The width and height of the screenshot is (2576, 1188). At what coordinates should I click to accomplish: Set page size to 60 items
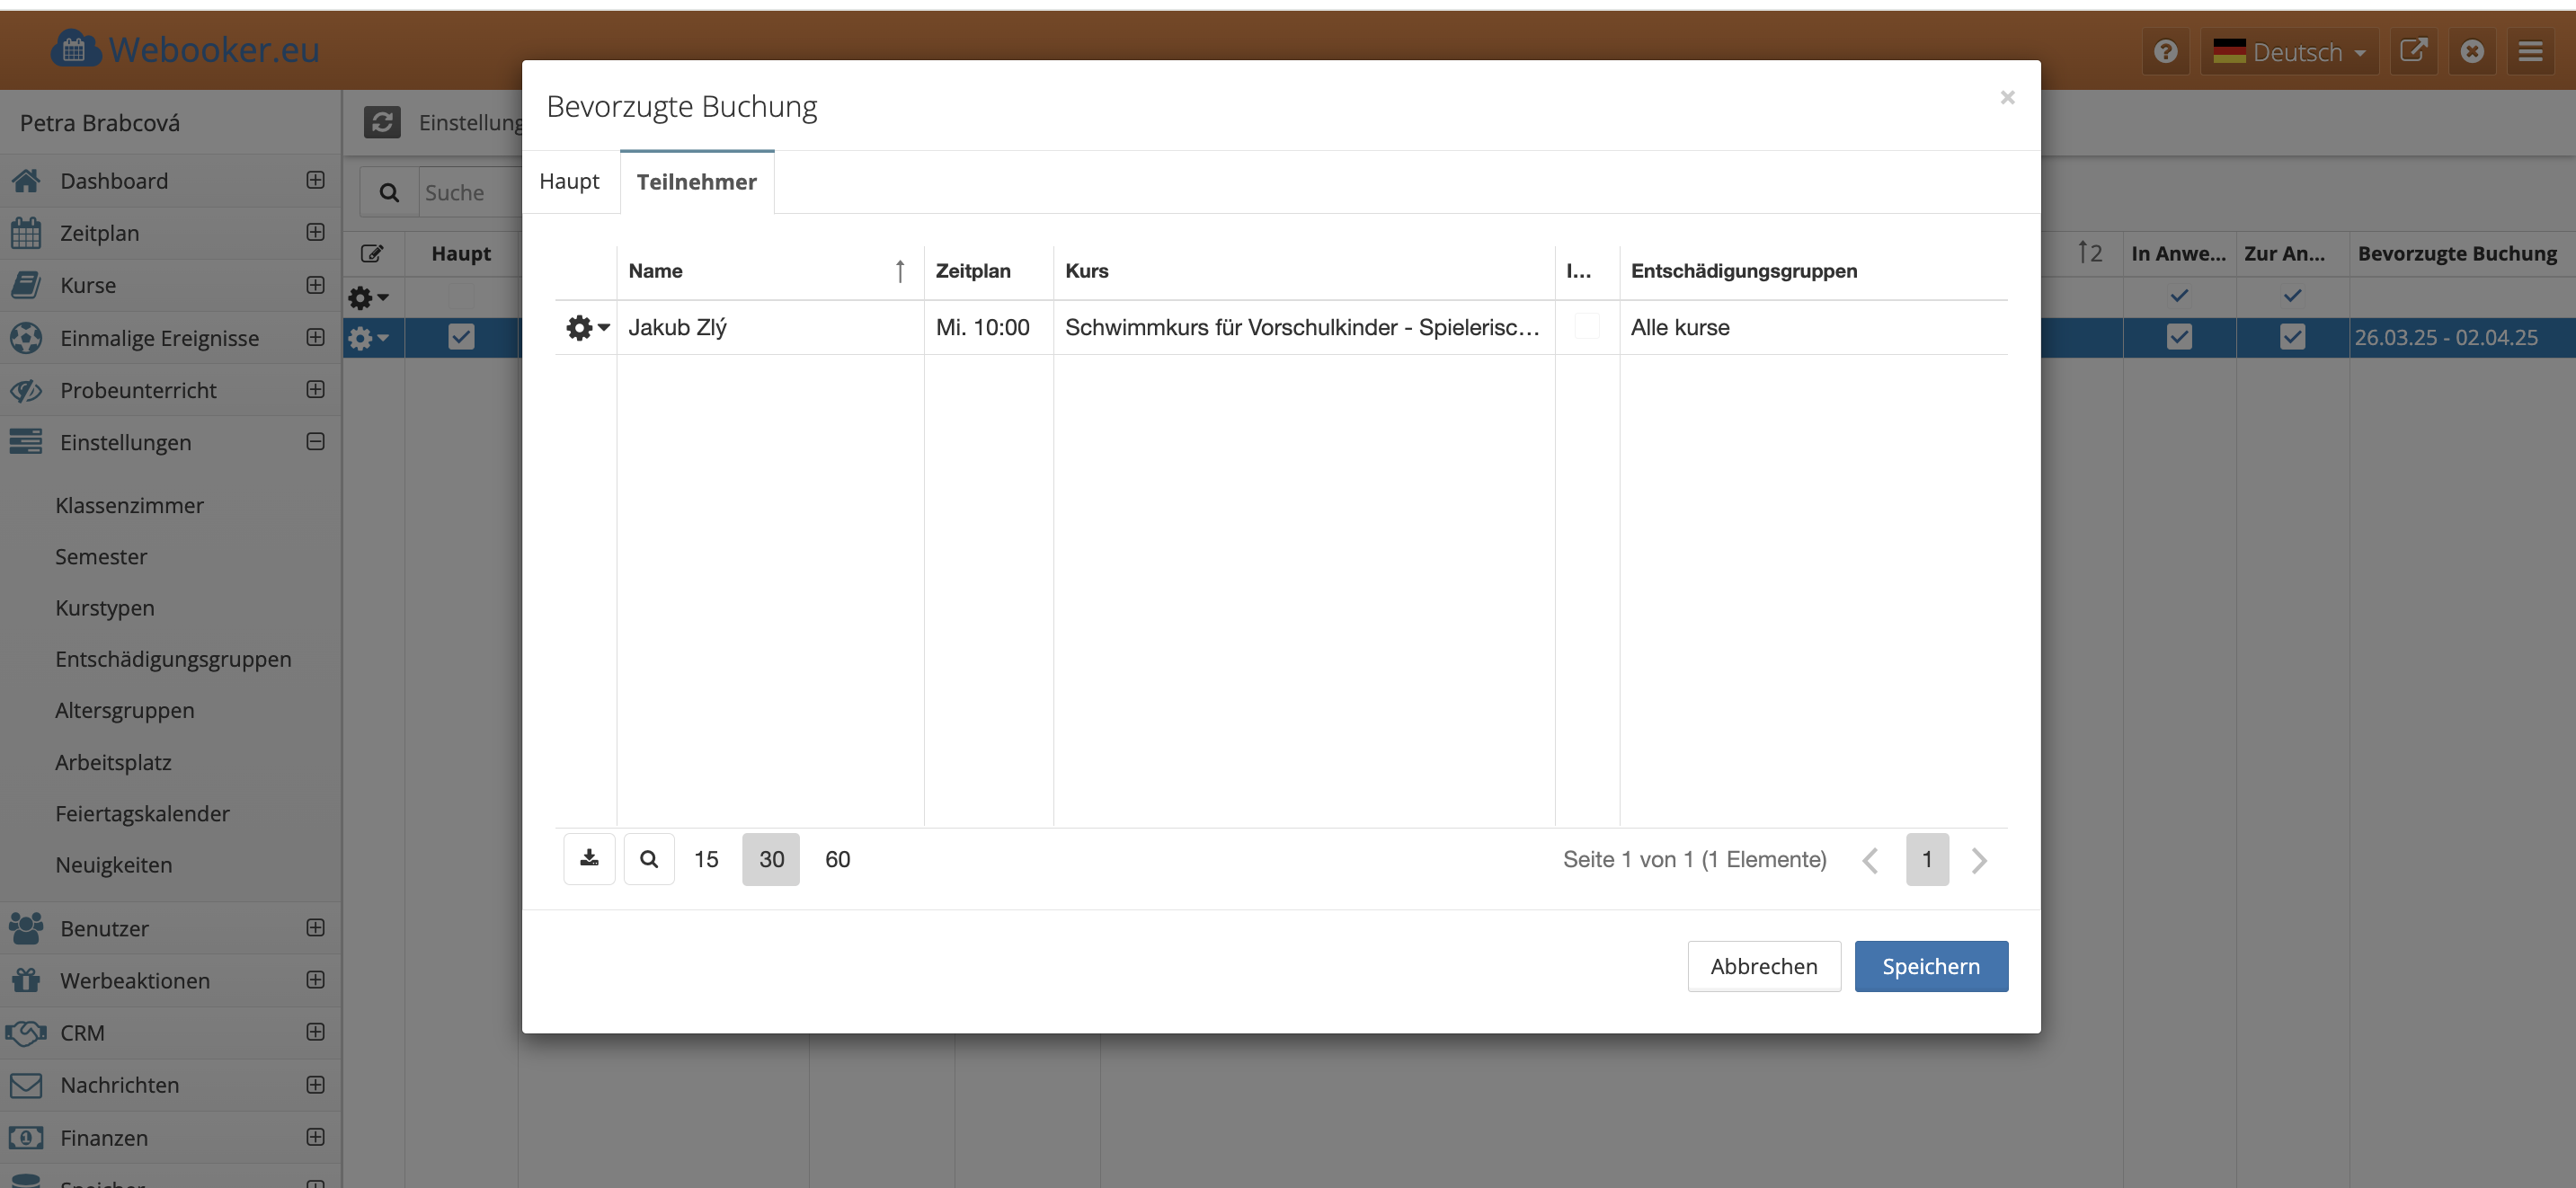coord(837,859)
